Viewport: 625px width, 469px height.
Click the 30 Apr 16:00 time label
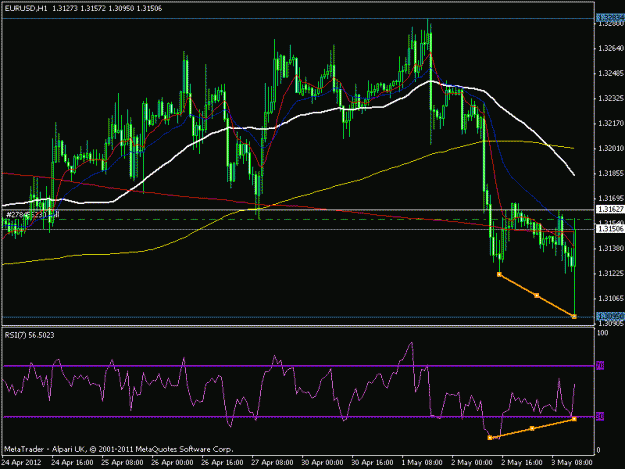coord(372,463)
